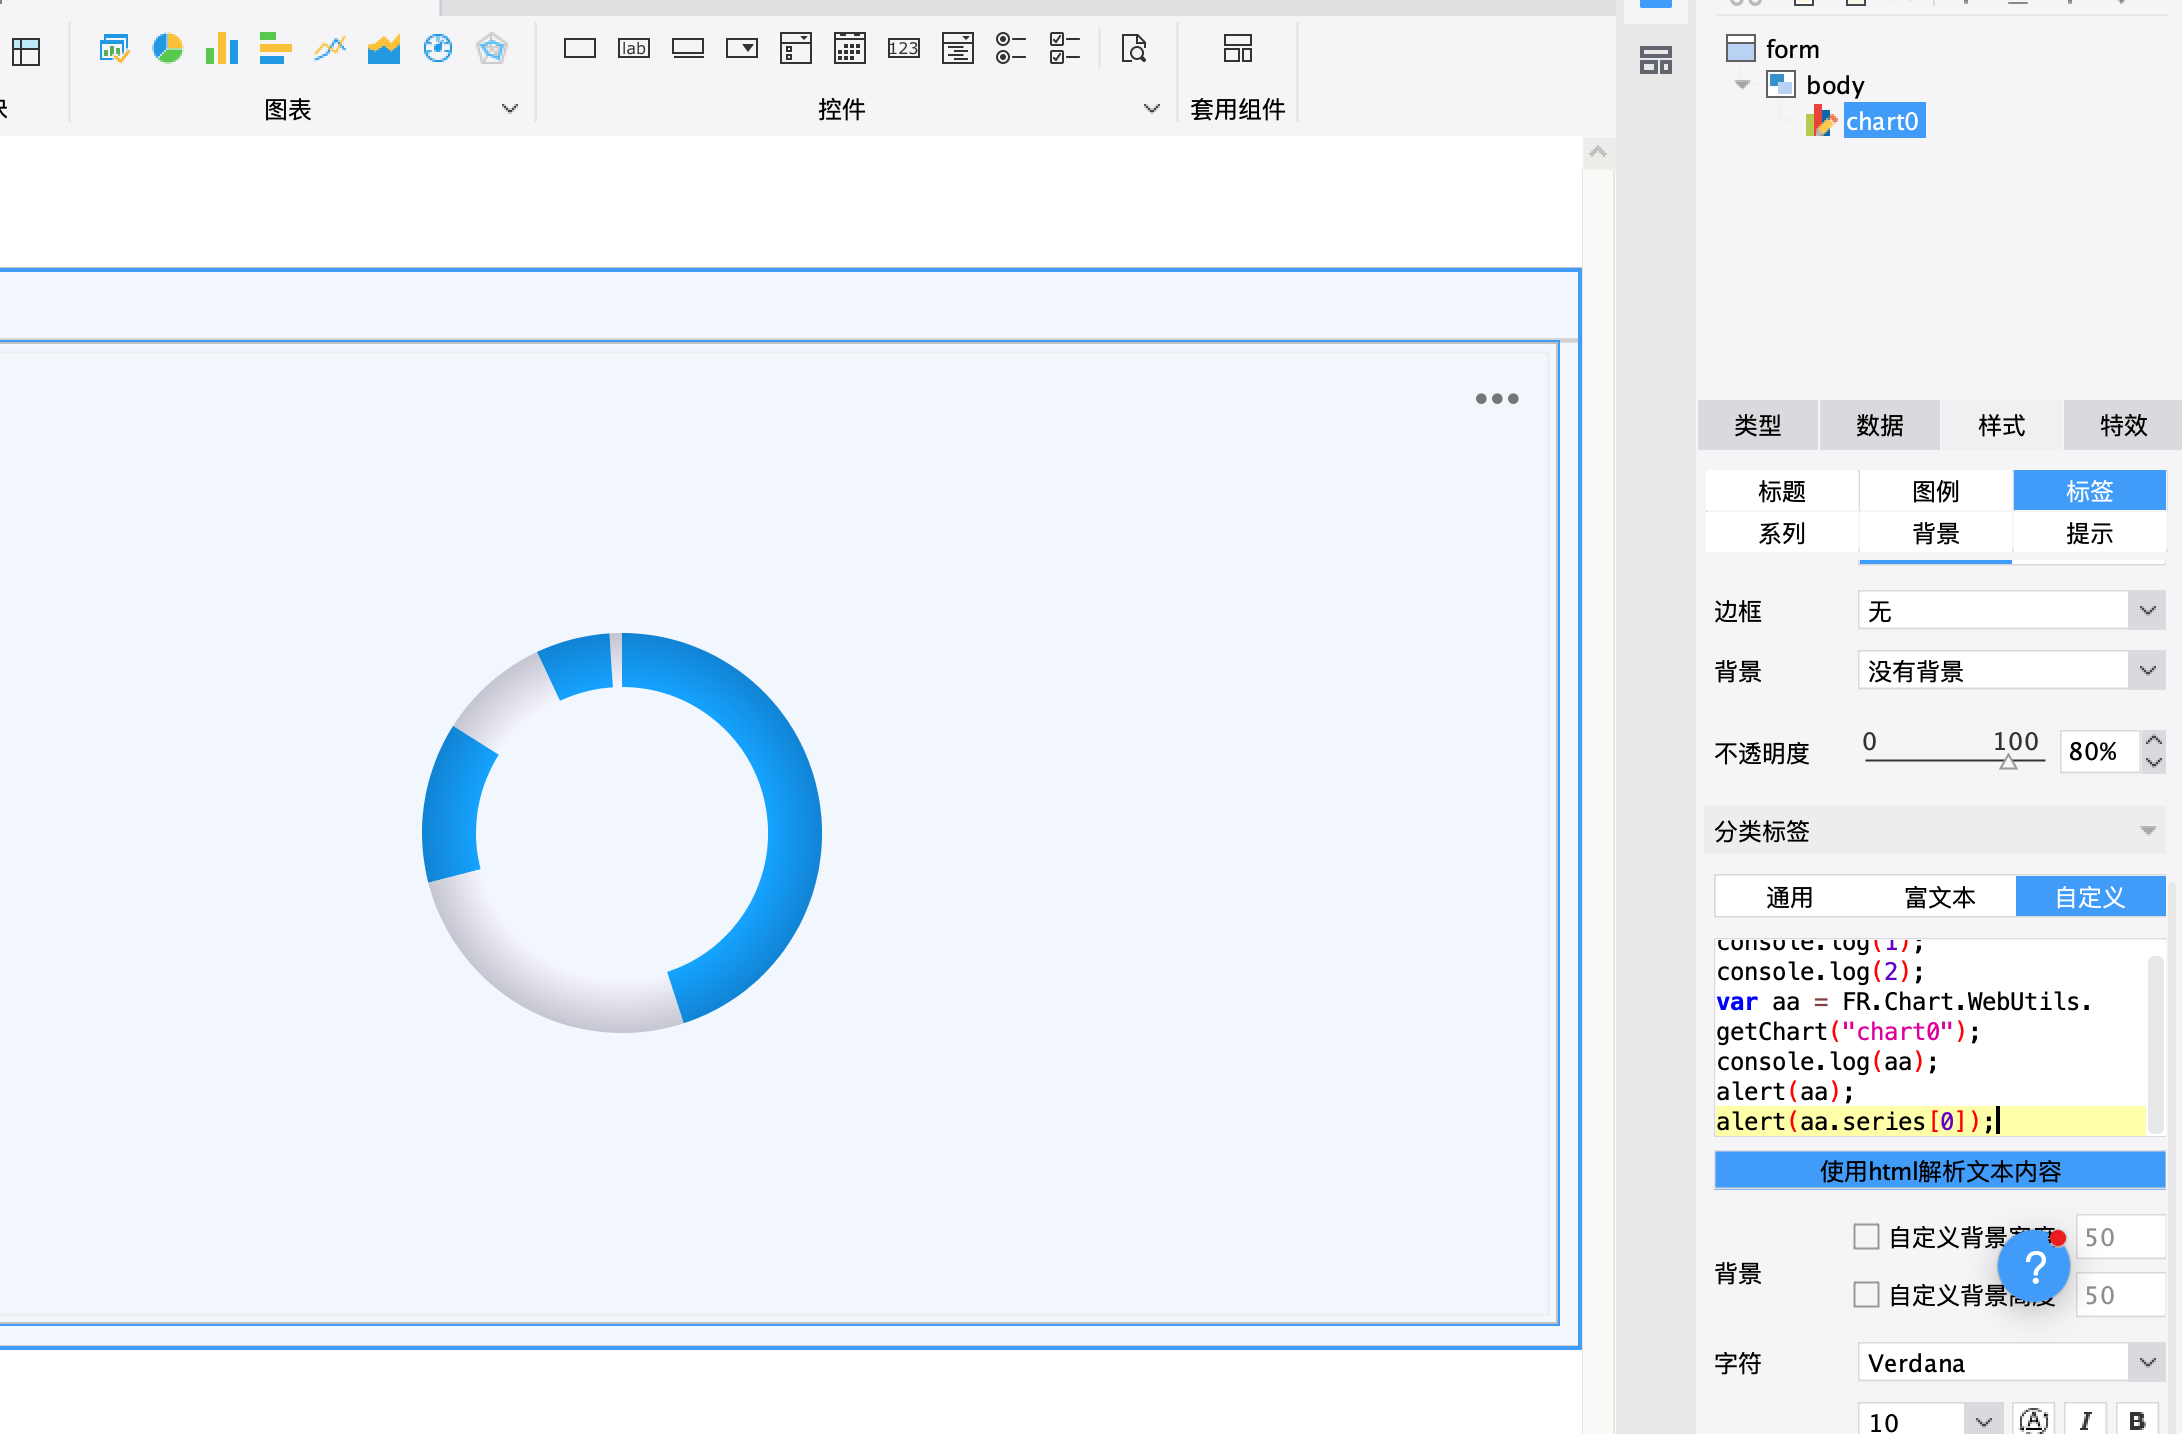The height and width of the screenshot is (1434, 2182).
Task: Select the 背景 style sub-tab
Action: (1936, 533)
